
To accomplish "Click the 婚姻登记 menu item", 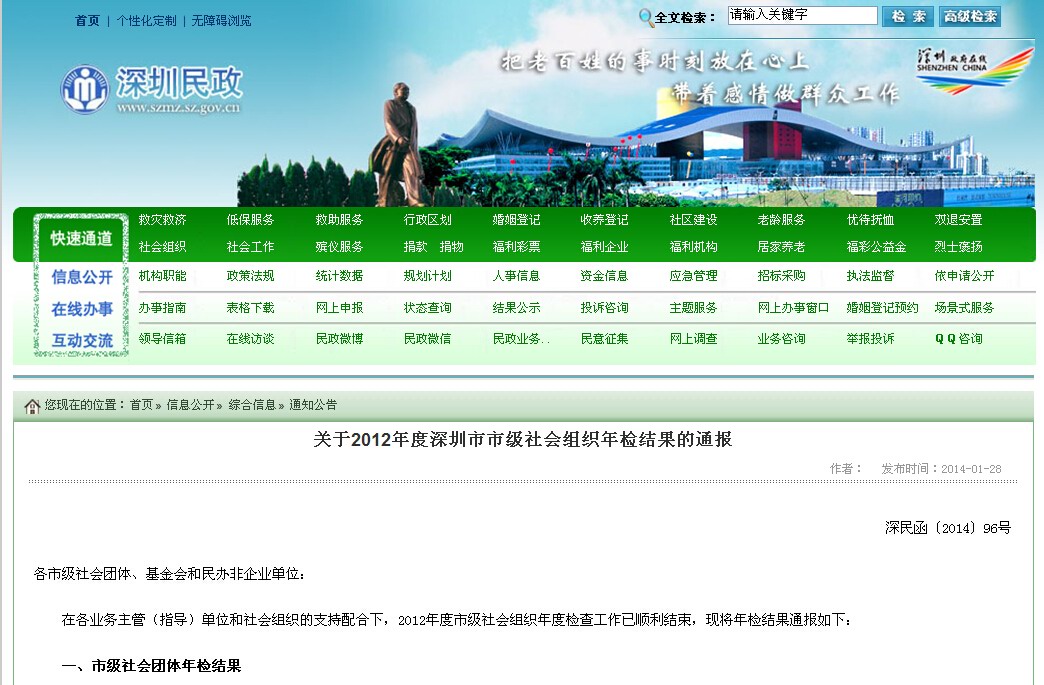I will tap(516, 220).
